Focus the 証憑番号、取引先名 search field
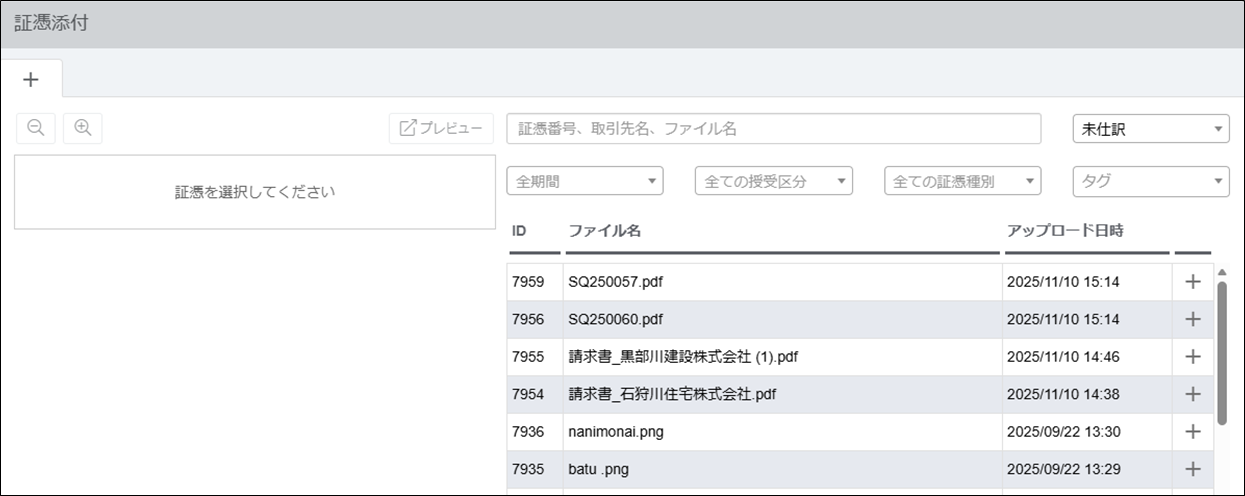 point(773,129)
